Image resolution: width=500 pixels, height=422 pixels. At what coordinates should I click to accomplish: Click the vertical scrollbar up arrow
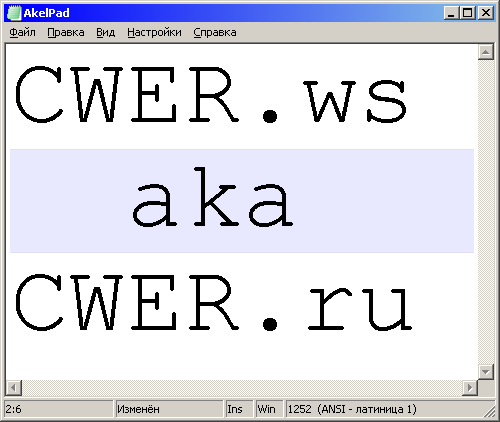tap(486, 52)
